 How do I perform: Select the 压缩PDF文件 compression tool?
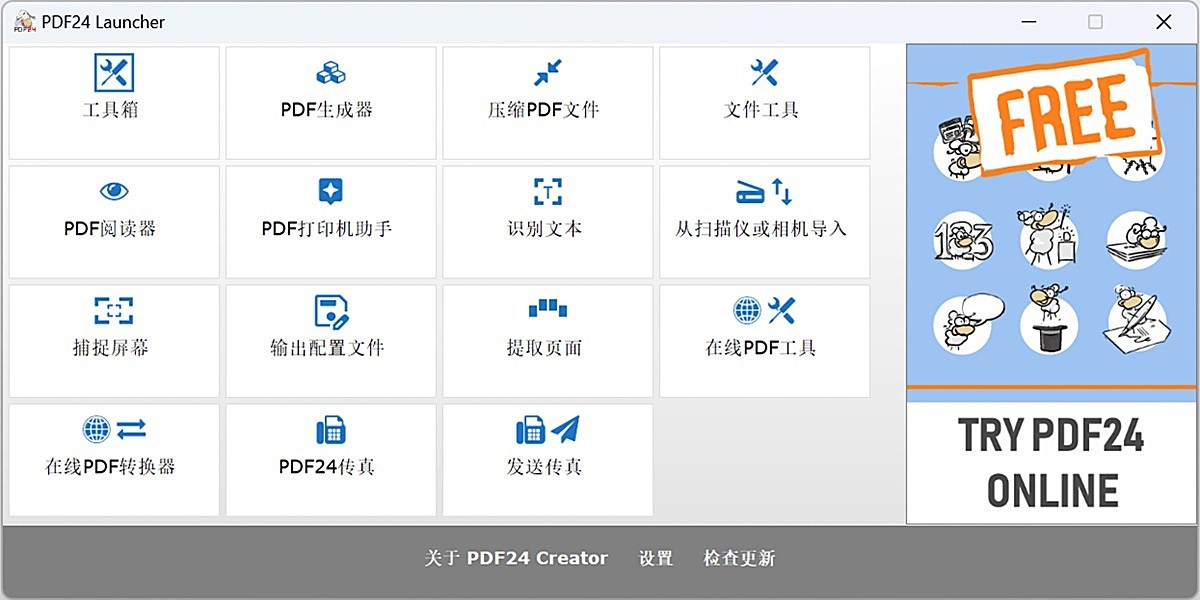click(x=547, y=100)
